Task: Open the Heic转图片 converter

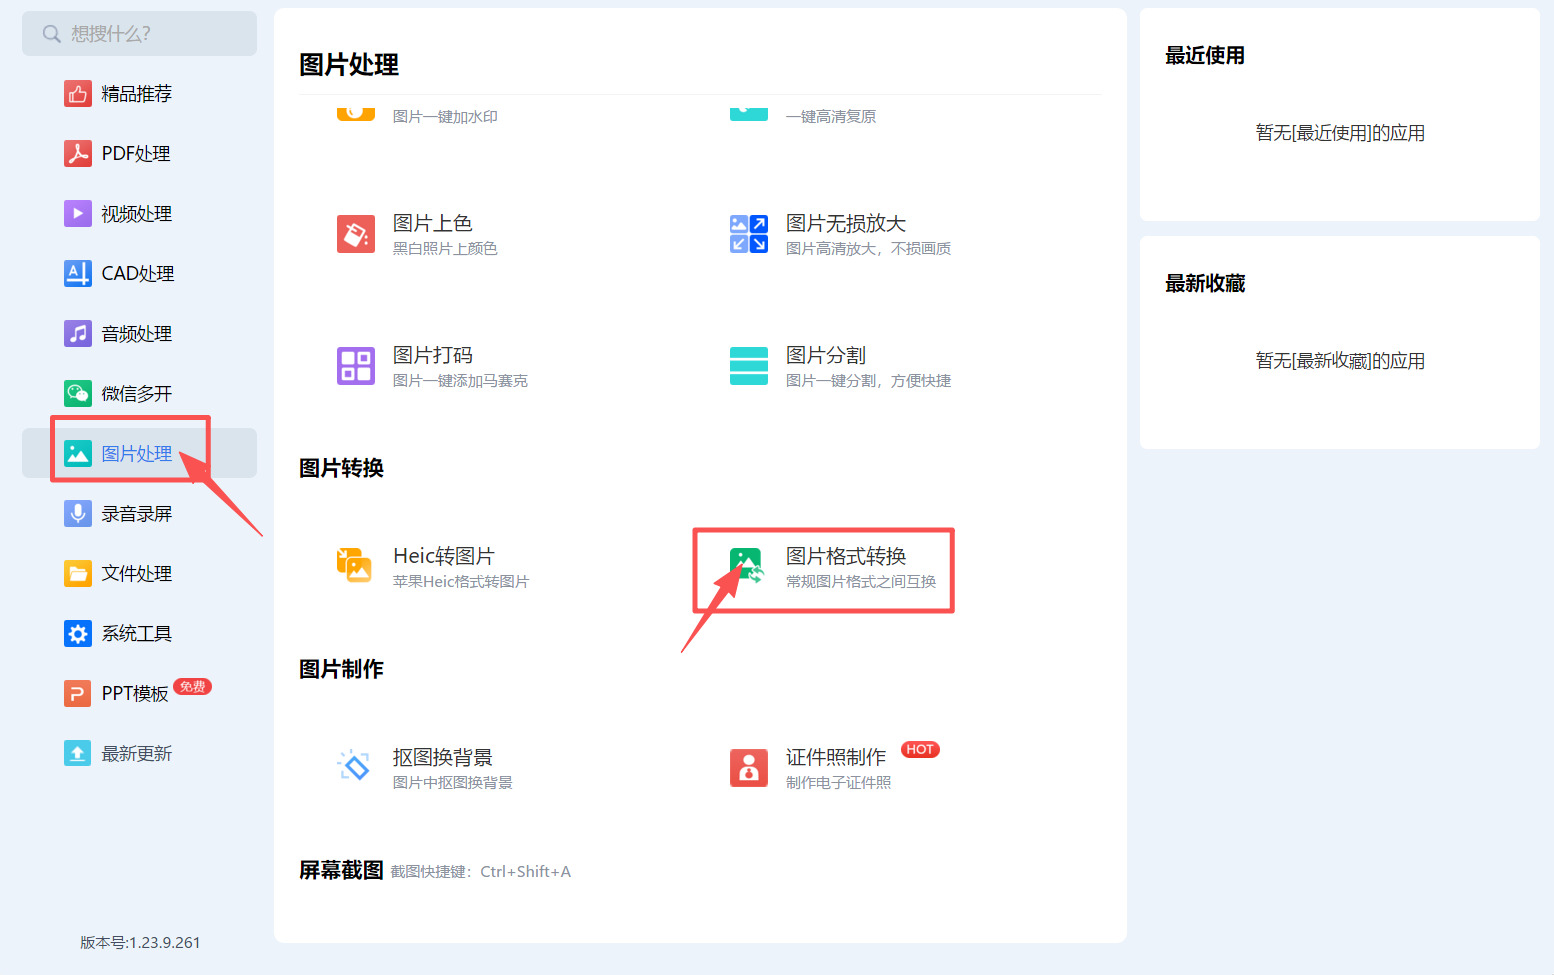Action: tap(443, 566)
